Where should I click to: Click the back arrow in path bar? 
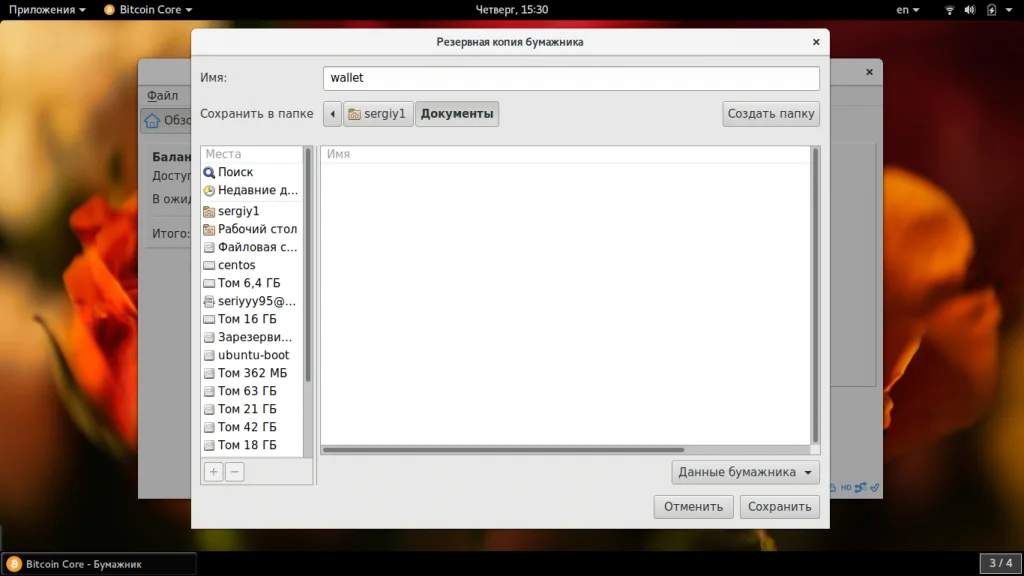tap(332, 114)
